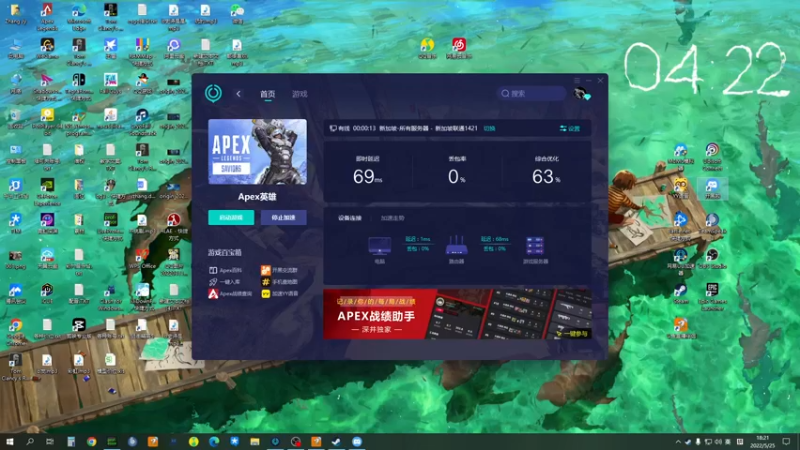Open the Google Chrome desktop shortcut
800x450 pixels.
point(15,333)
